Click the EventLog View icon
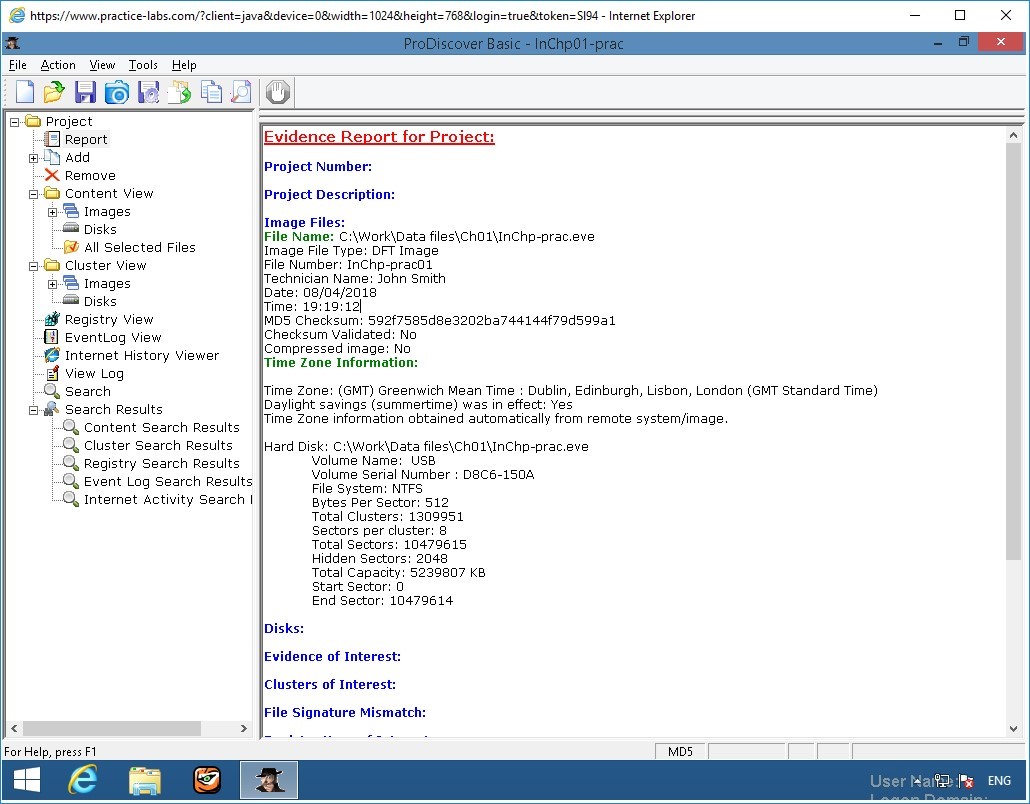Viewport: 1030px width, 804px height. point(51,338)
